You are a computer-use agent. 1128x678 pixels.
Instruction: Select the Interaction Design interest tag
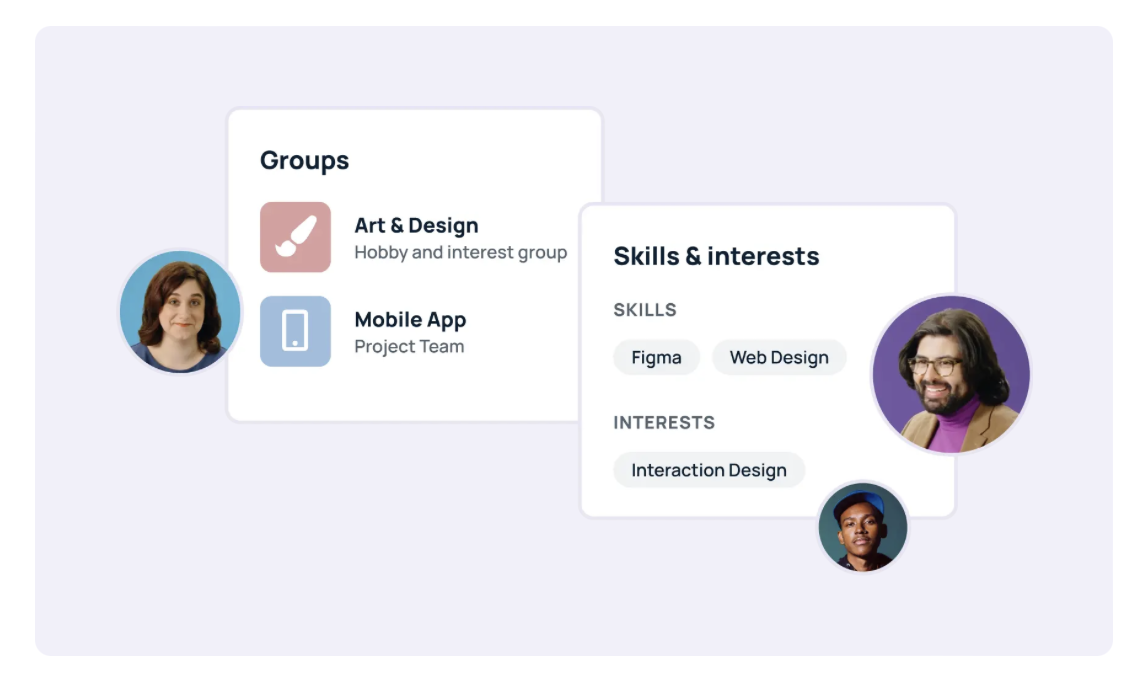pyautogui.click(x=709, y=470)
